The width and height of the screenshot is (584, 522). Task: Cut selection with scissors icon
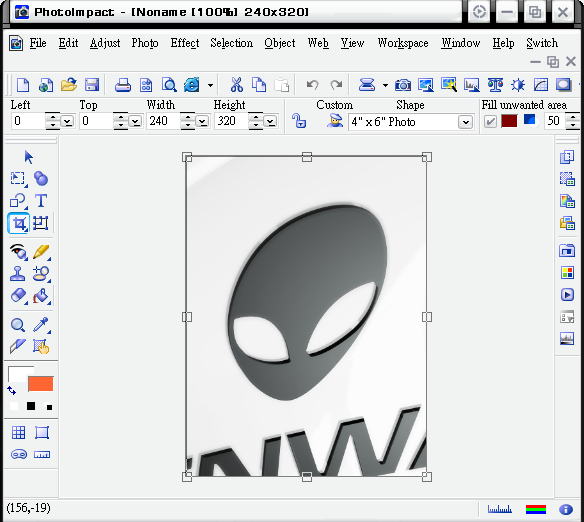[237, 85]
